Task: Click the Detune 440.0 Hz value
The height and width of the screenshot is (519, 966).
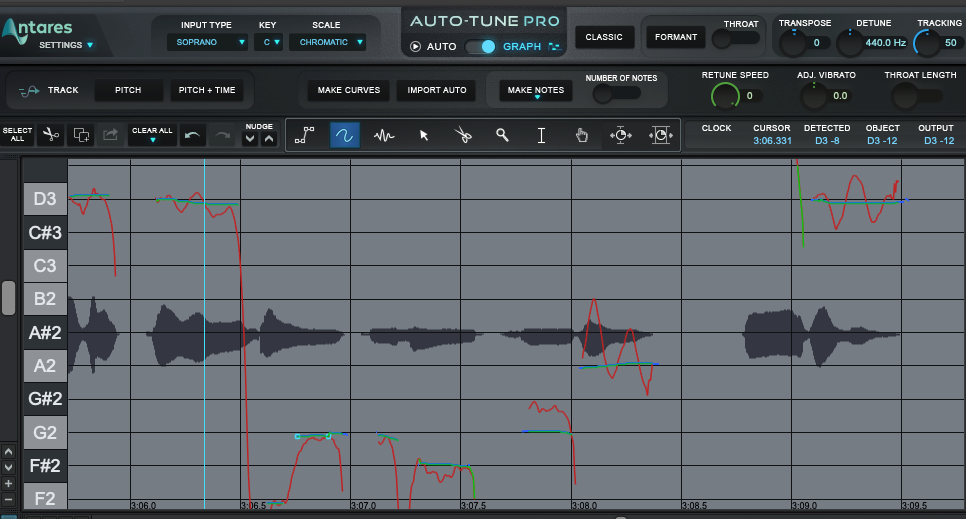Action: [885, 43]
